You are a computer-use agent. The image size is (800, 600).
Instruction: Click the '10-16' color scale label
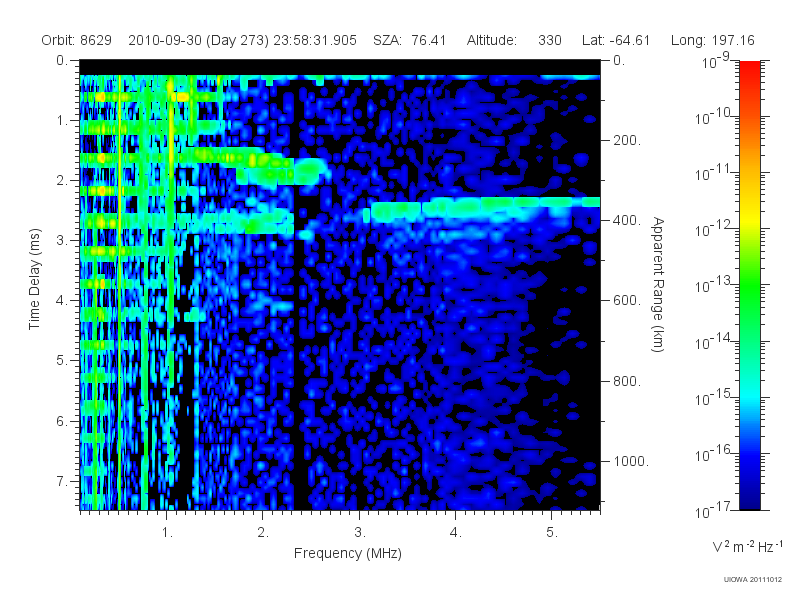pyautogui.click(x=715, y=454)
